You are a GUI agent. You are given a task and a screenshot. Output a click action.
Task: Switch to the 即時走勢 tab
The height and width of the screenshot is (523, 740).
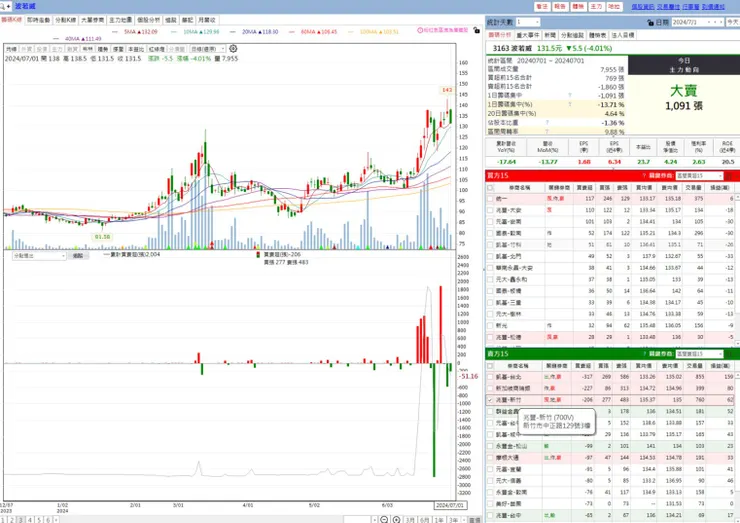click(x=39, y=20)
